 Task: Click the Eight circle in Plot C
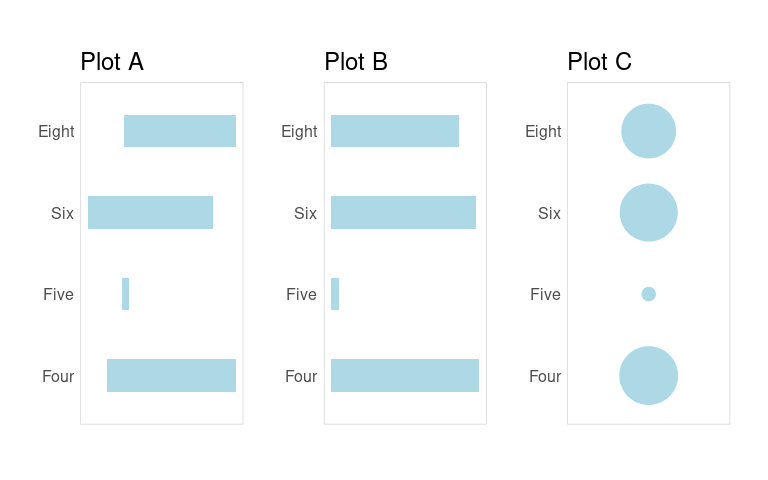648,131
